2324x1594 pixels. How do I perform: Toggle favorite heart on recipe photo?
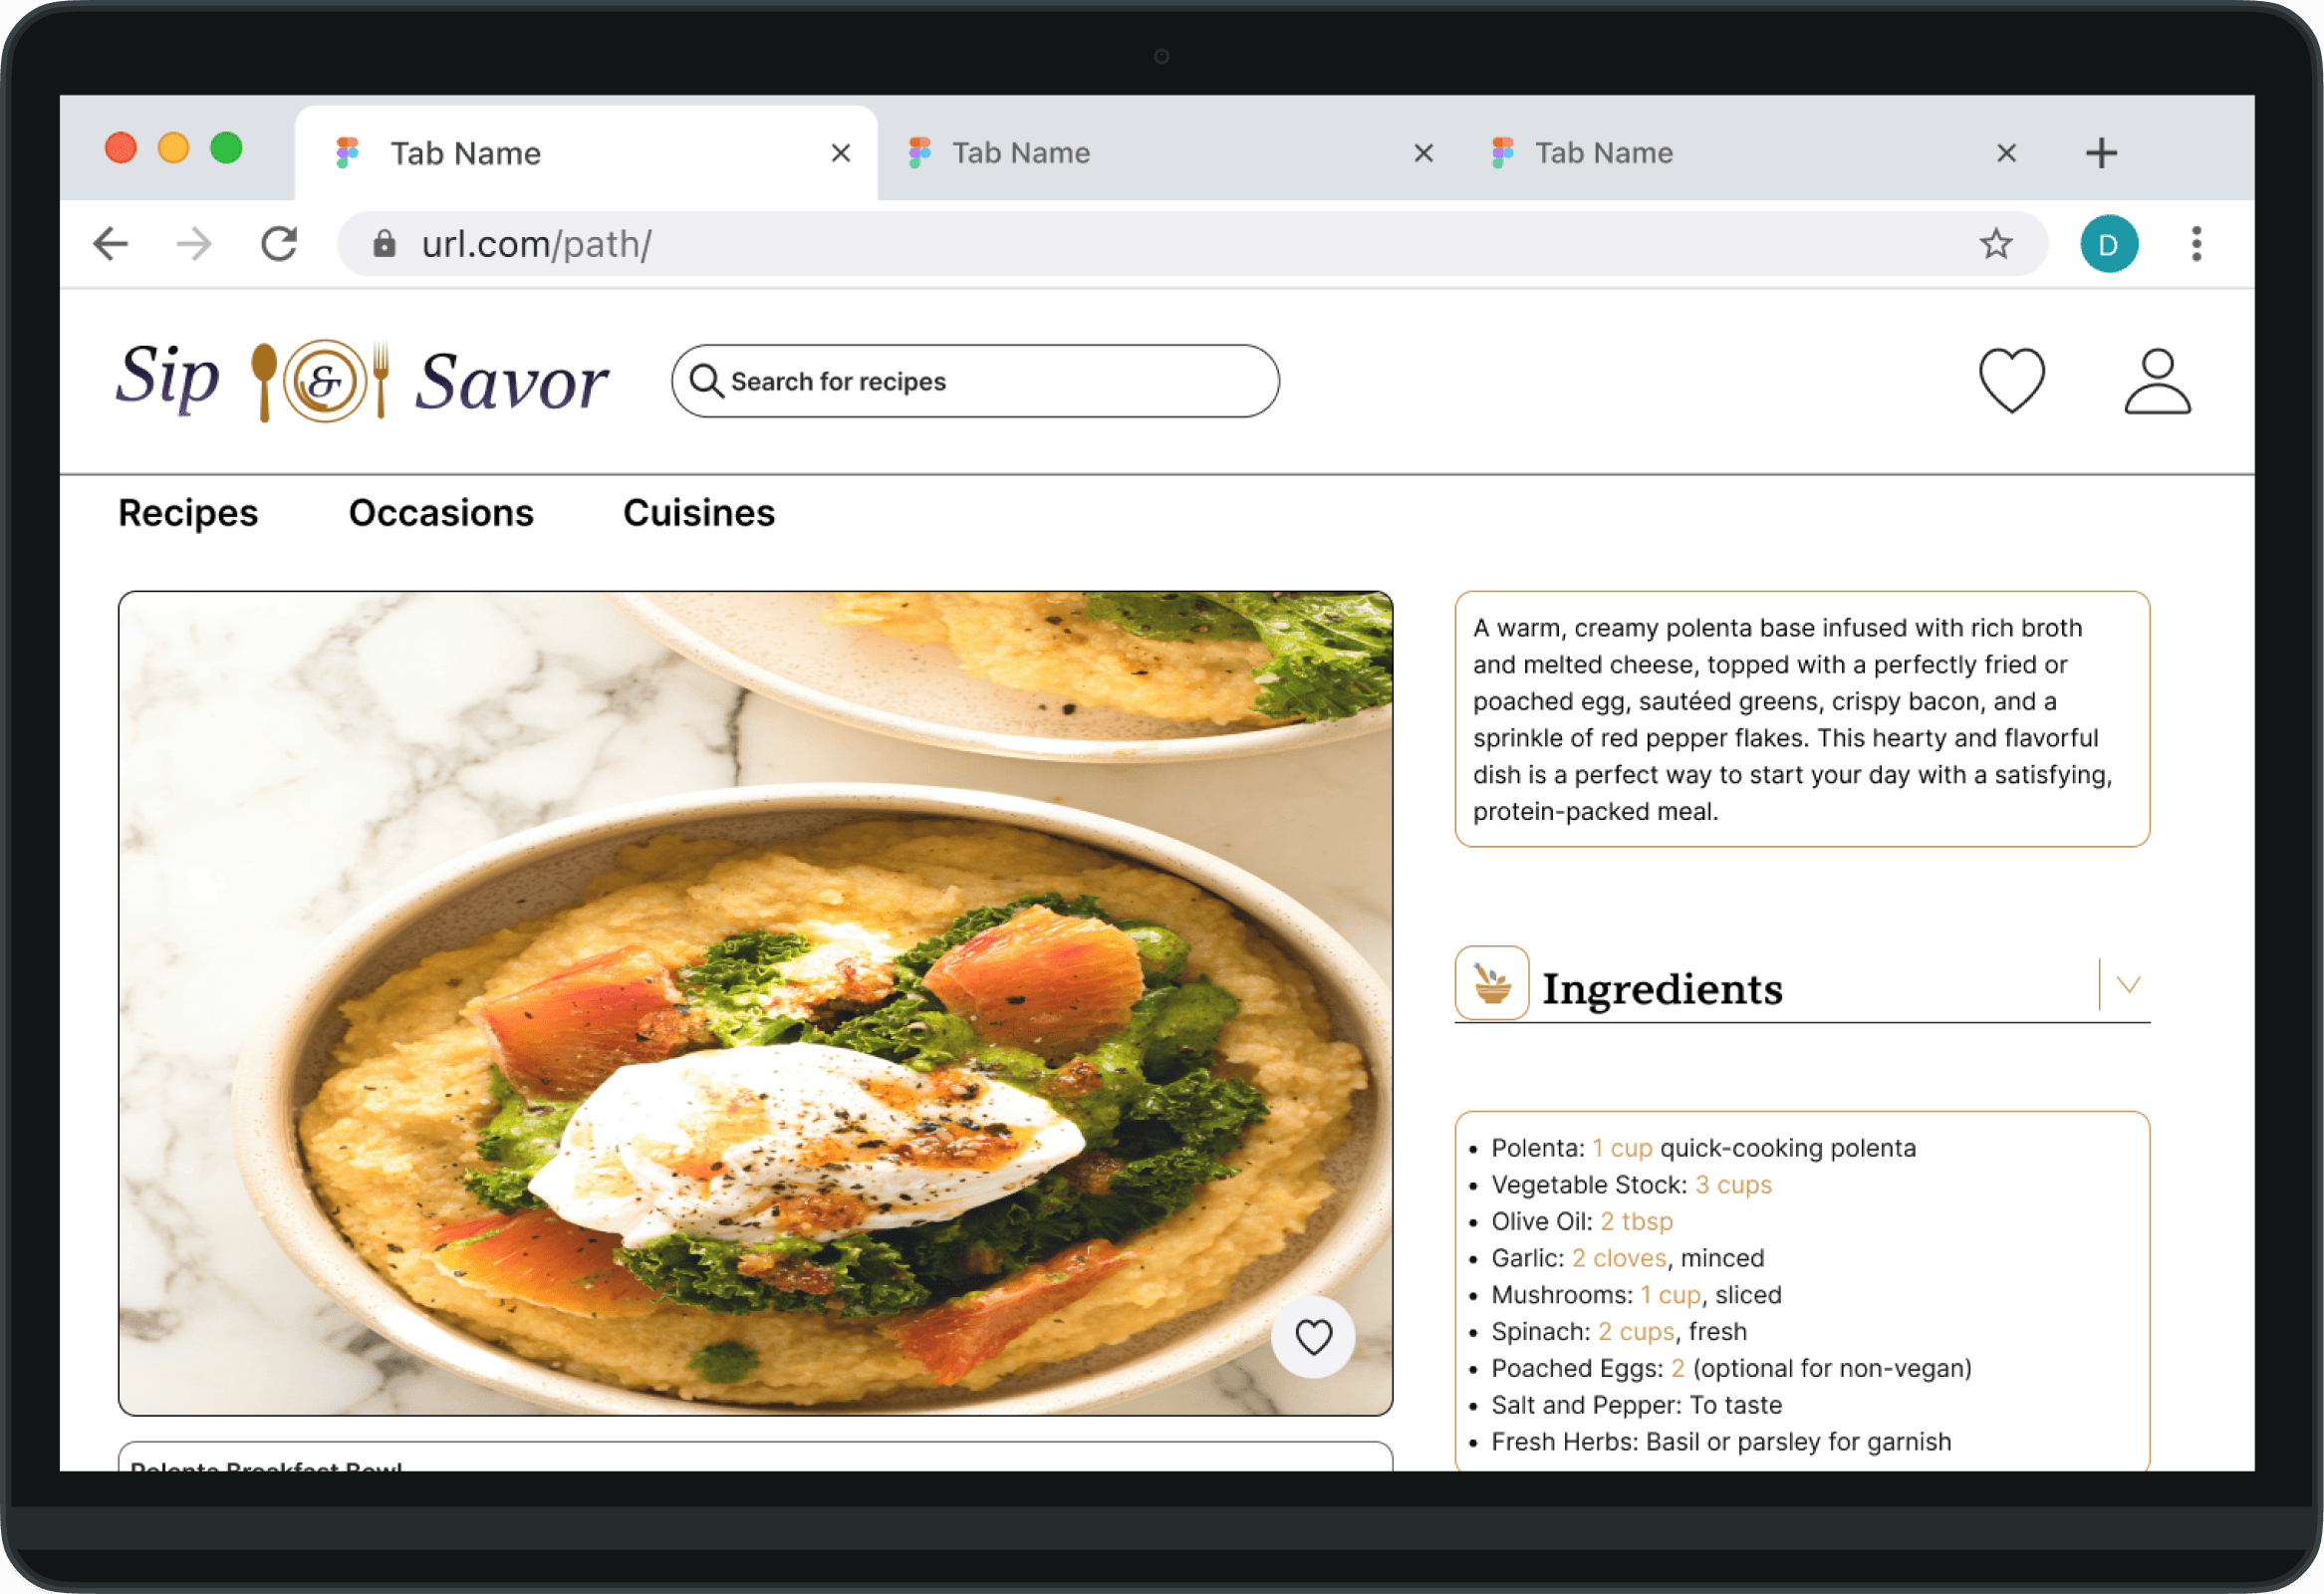pos(1313,1337)
